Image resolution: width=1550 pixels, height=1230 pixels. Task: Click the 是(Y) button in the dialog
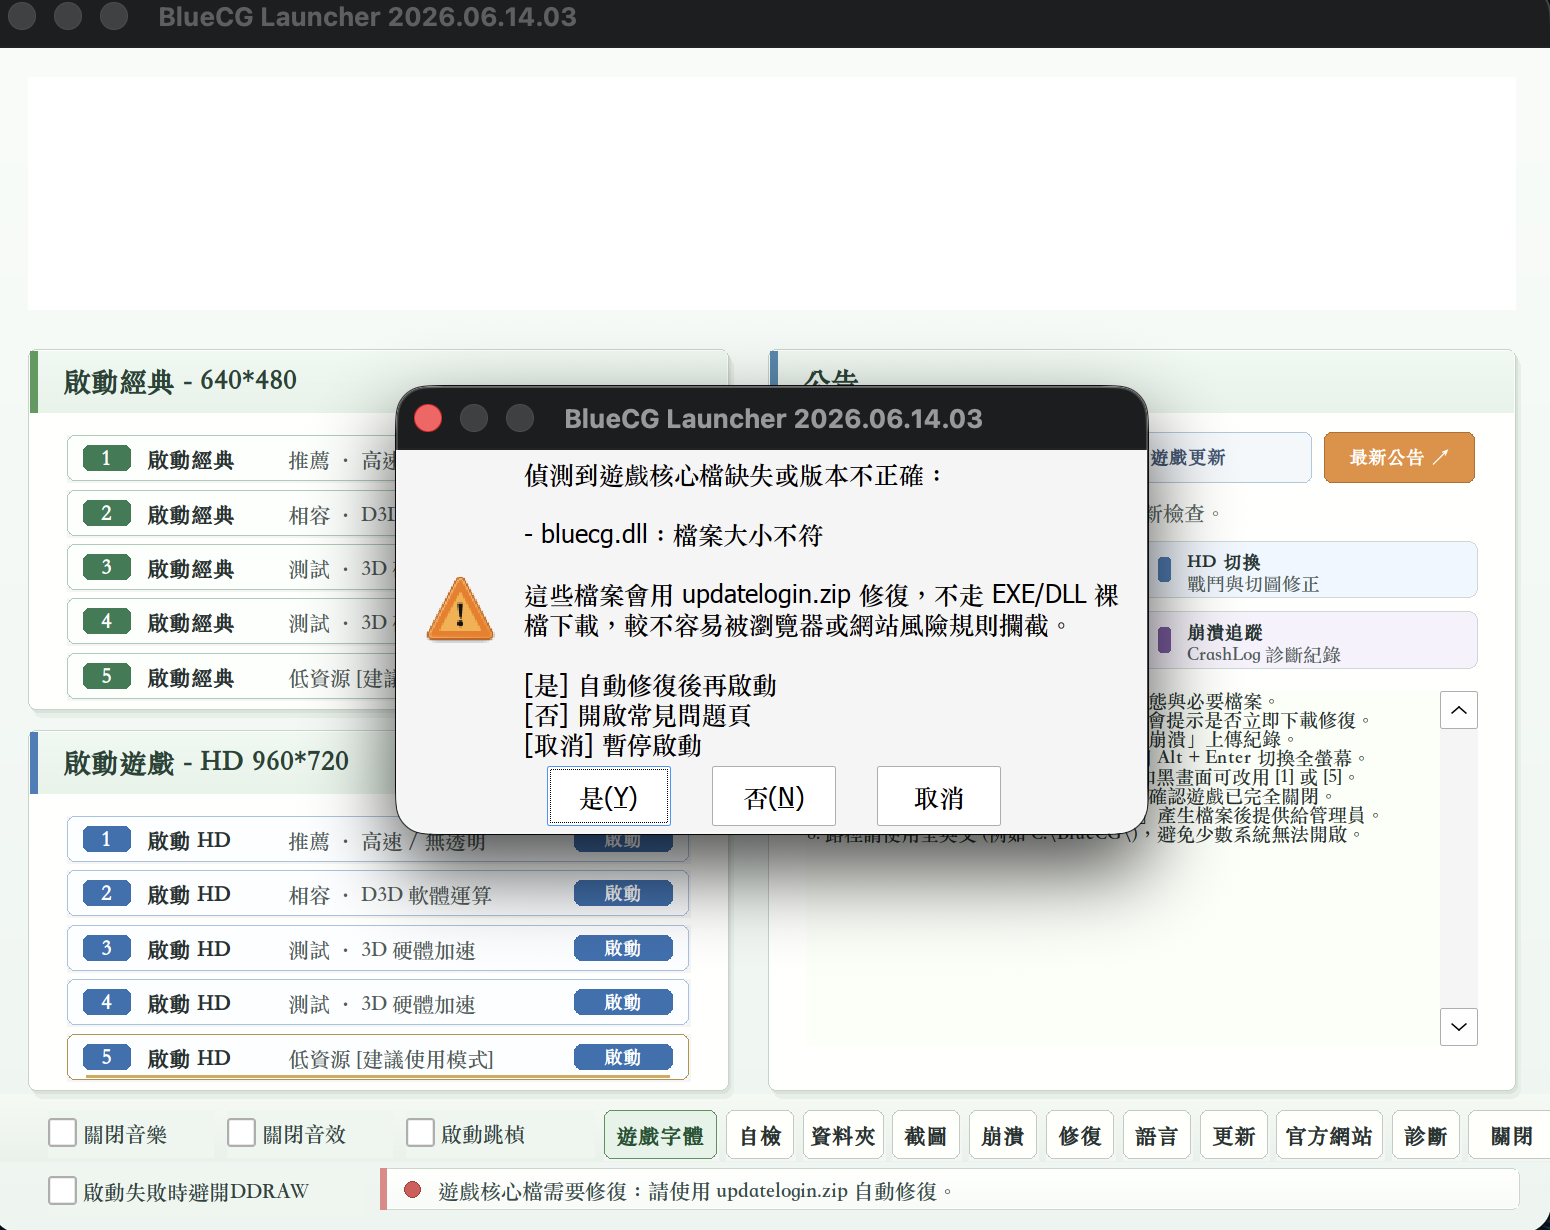(x=608, y=796)
